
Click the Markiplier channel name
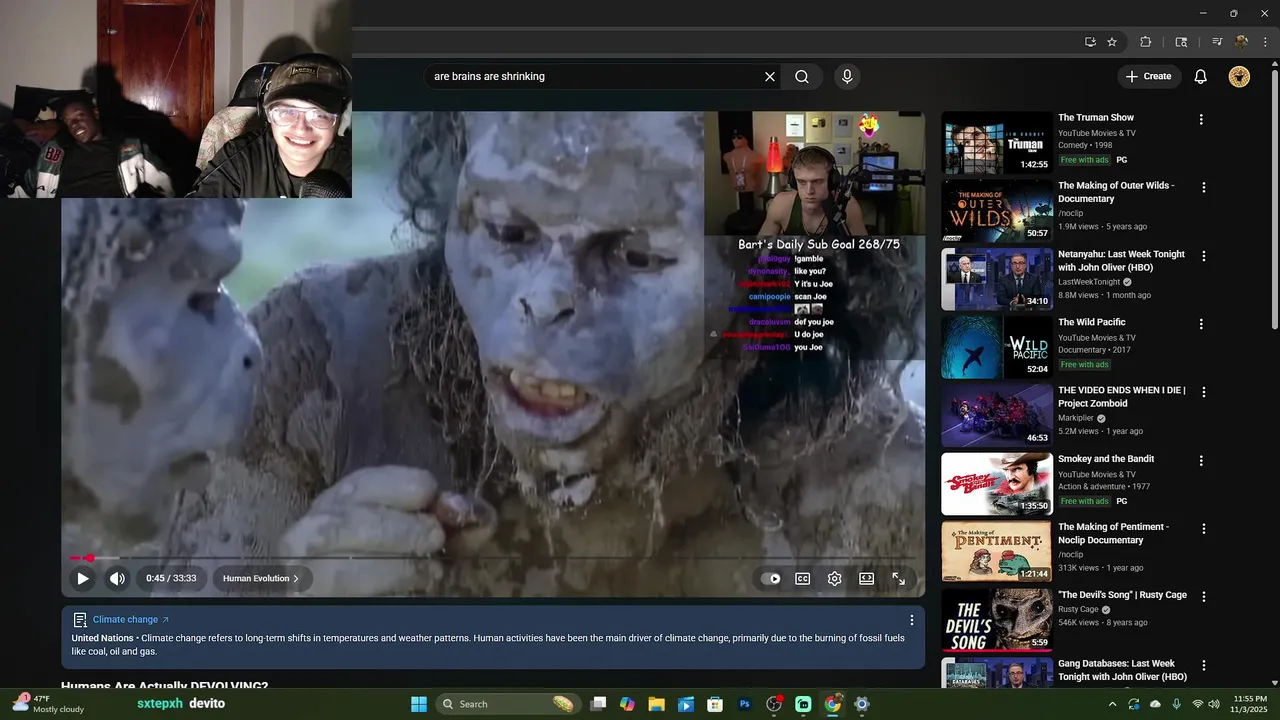(1076, 418)
